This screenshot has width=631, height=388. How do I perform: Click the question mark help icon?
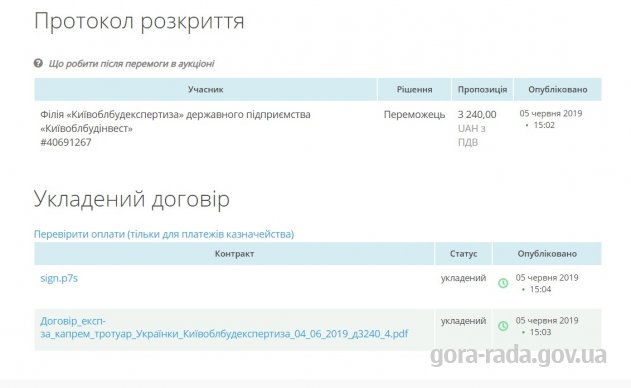[x=38, y=63]
